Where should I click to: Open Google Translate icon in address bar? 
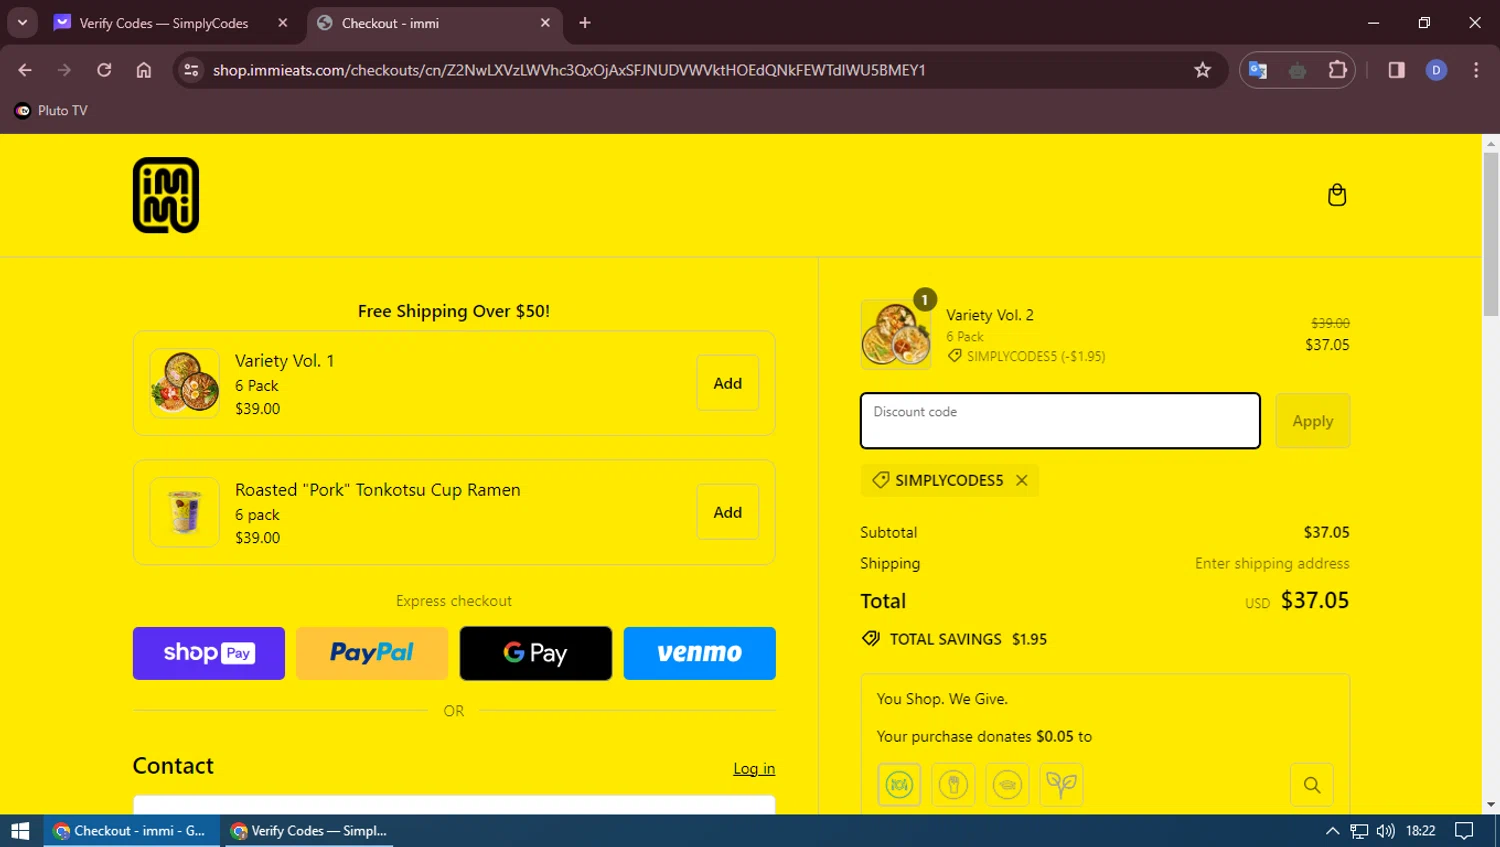[x=1258, y=70]
